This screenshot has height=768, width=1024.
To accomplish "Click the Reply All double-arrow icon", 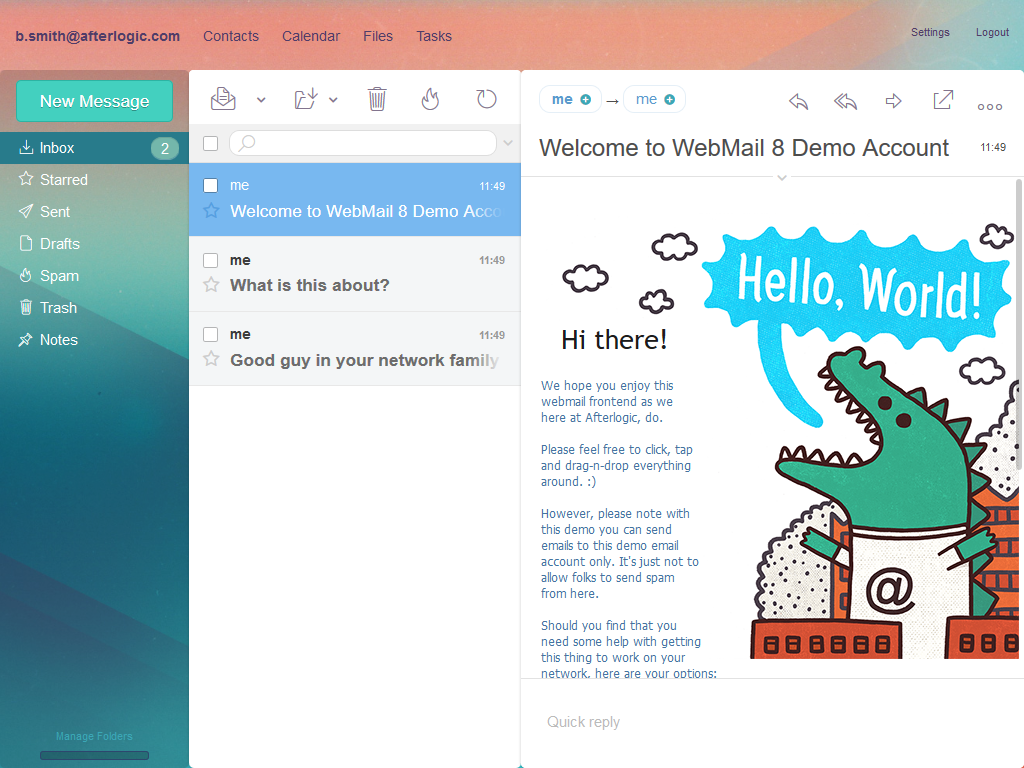I will [846, 101].
